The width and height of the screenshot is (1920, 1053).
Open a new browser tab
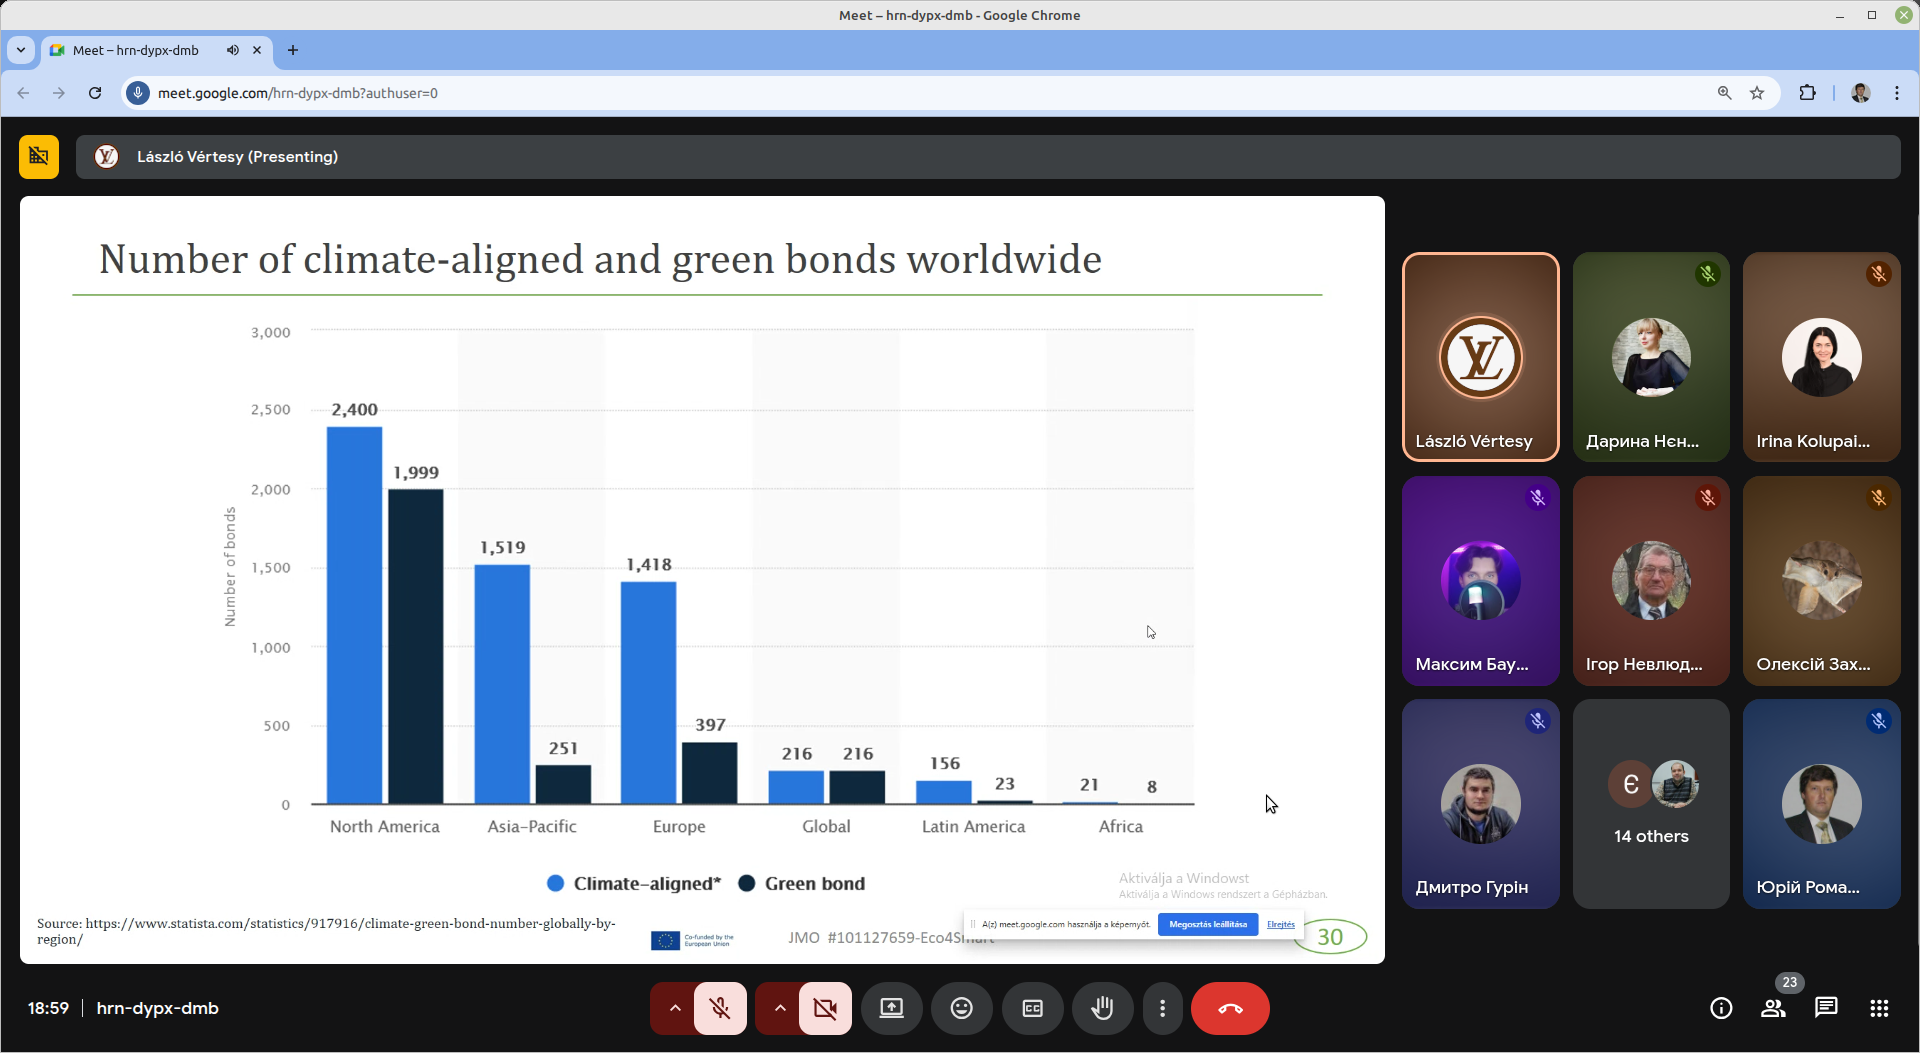pos(293,50)
